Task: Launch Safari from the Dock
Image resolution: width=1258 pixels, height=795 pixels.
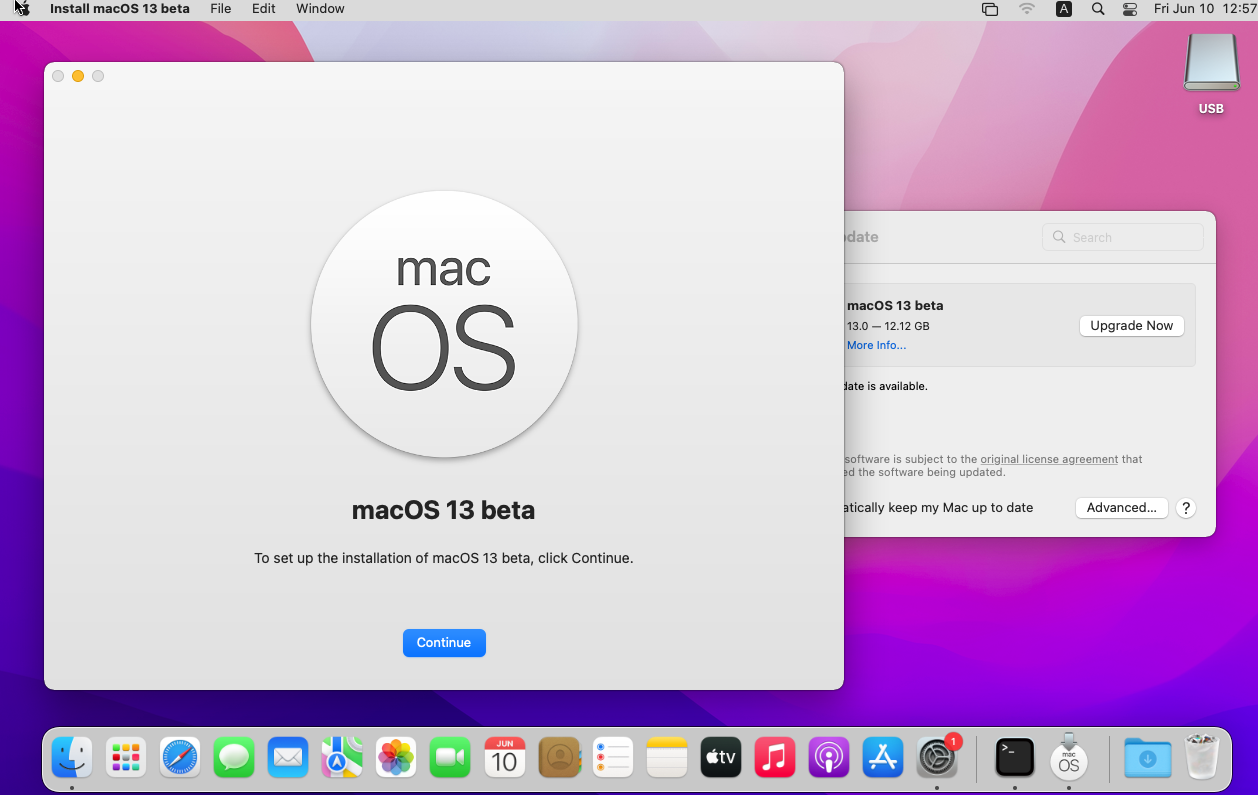Action: [x=180, y=758]
